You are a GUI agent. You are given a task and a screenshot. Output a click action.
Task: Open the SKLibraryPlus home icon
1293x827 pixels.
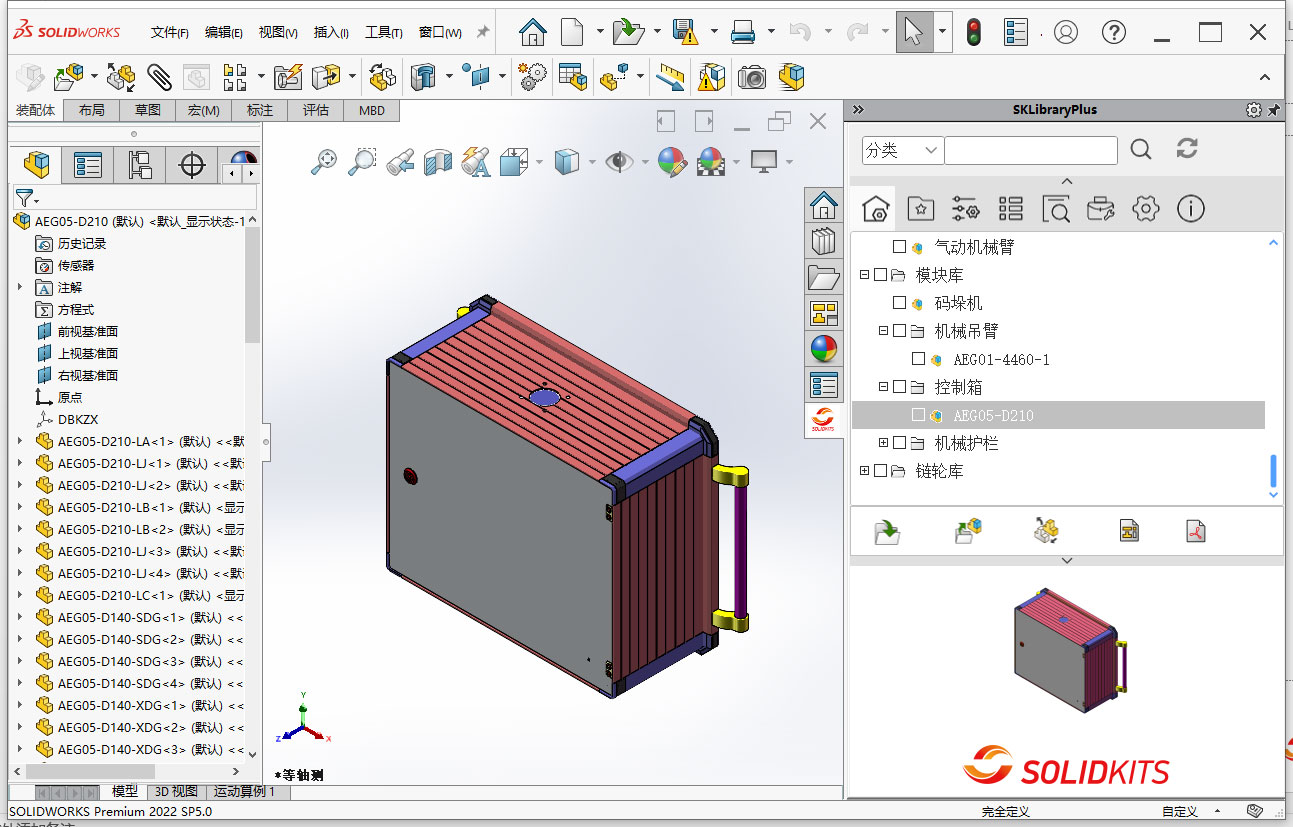pyautogui.click(x=875, y=209)
